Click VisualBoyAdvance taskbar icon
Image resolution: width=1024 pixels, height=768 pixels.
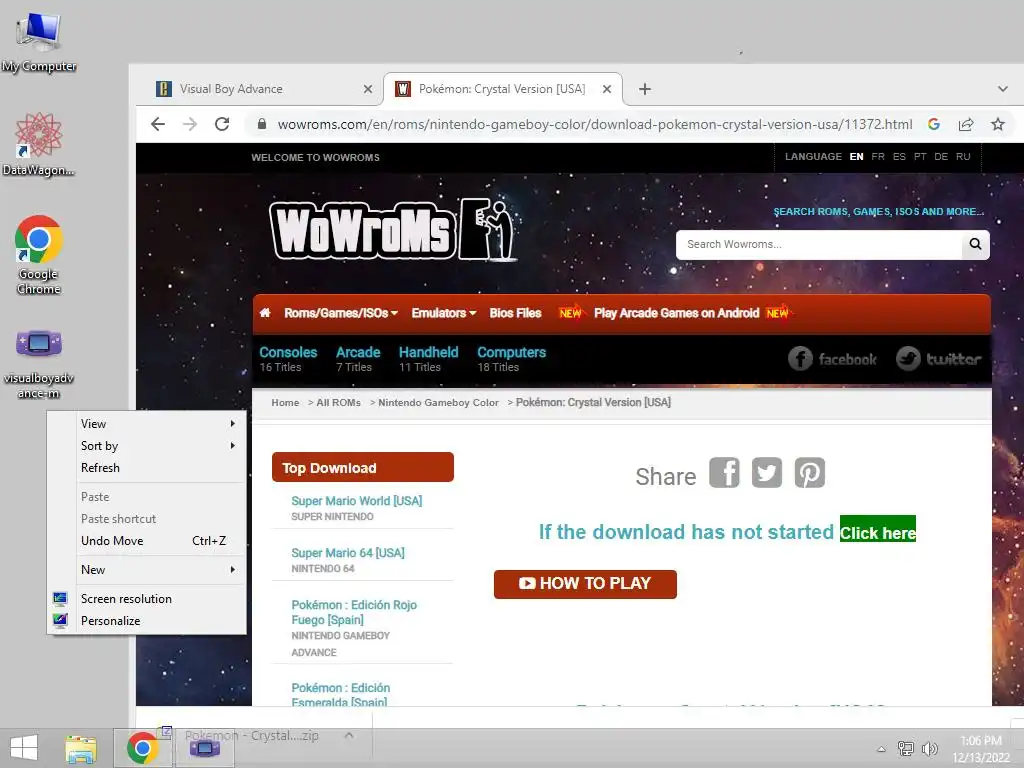tap(204, 748)
